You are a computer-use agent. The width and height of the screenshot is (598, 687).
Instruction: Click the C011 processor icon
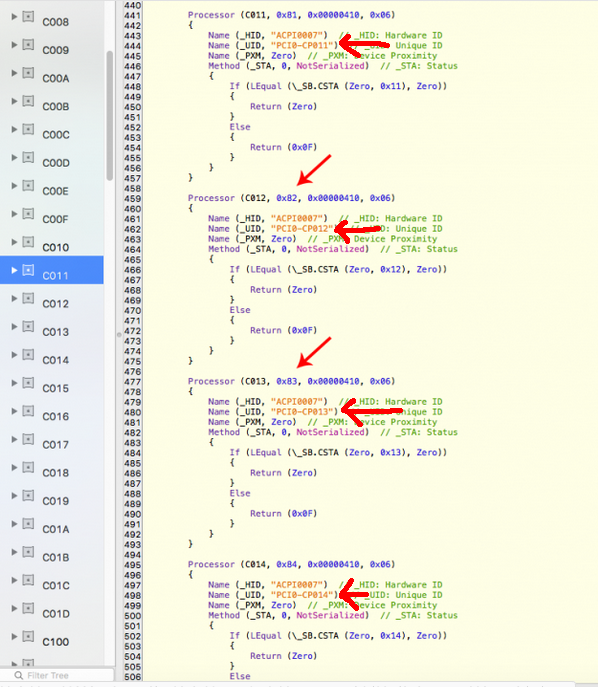point(28,270)
